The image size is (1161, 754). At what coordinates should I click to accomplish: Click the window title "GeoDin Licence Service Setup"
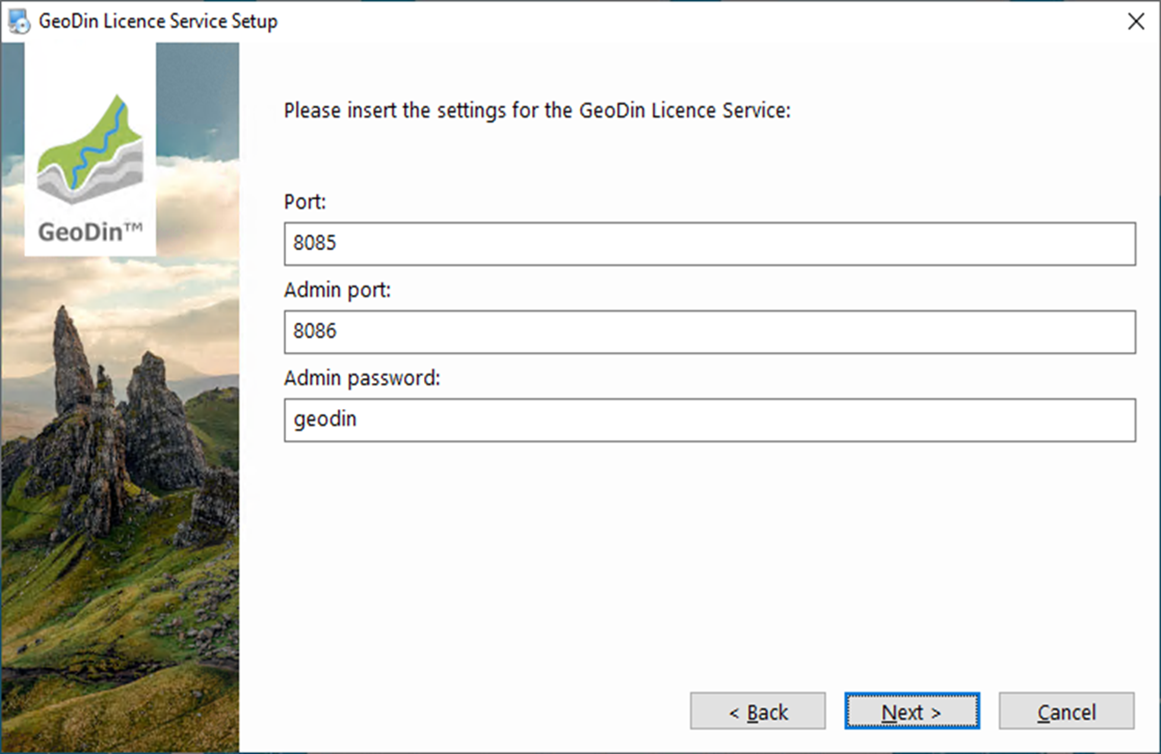click(158, 21)
